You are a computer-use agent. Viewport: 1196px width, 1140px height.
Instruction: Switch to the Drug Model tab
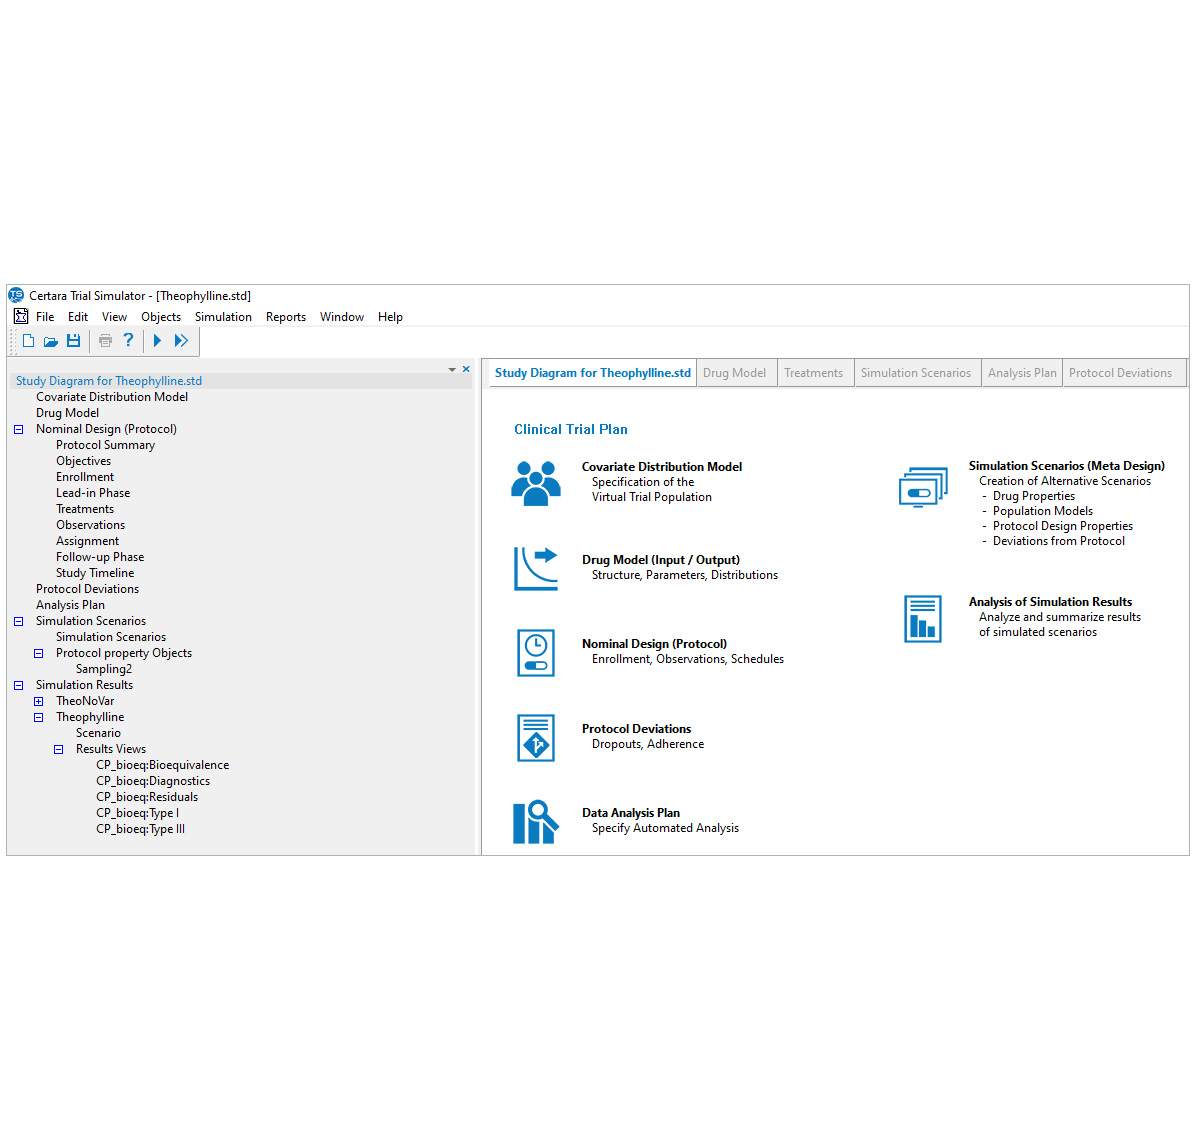coord(735,373)
